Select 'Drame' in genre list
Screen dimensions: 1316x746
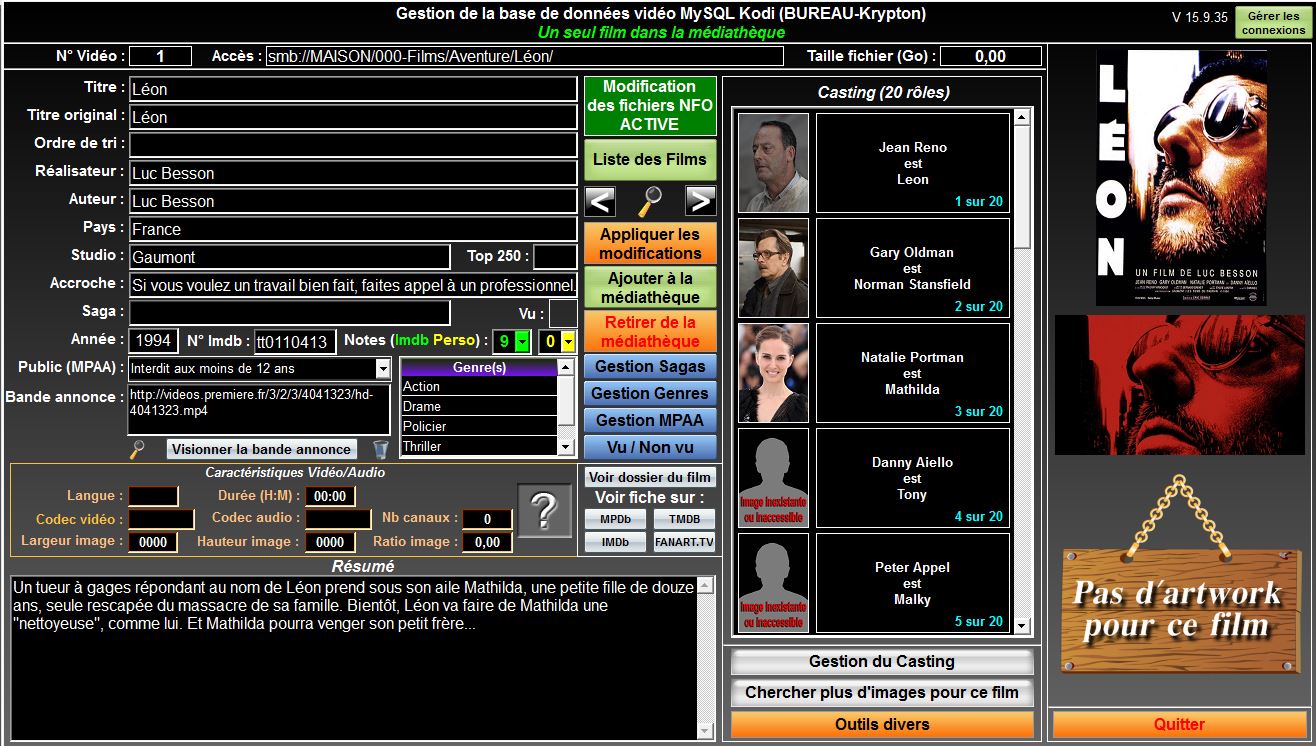coord(479,406)
